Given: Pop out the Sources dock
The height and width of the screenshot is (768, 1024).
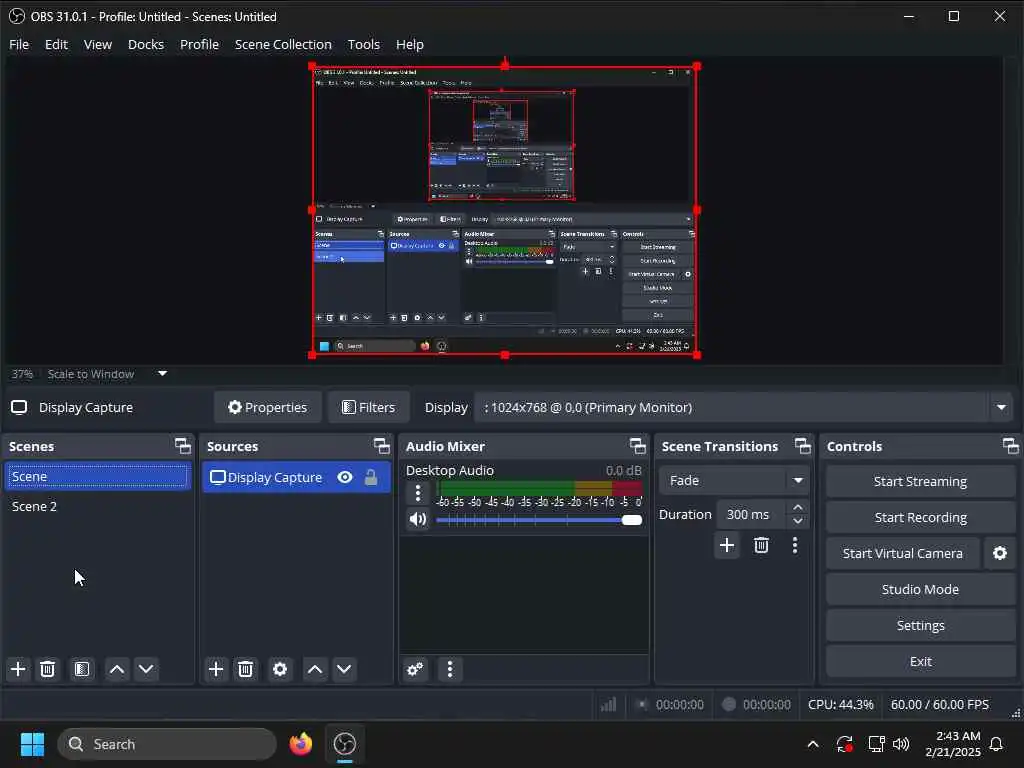Looking at the screenshot, I should point(382,446).
